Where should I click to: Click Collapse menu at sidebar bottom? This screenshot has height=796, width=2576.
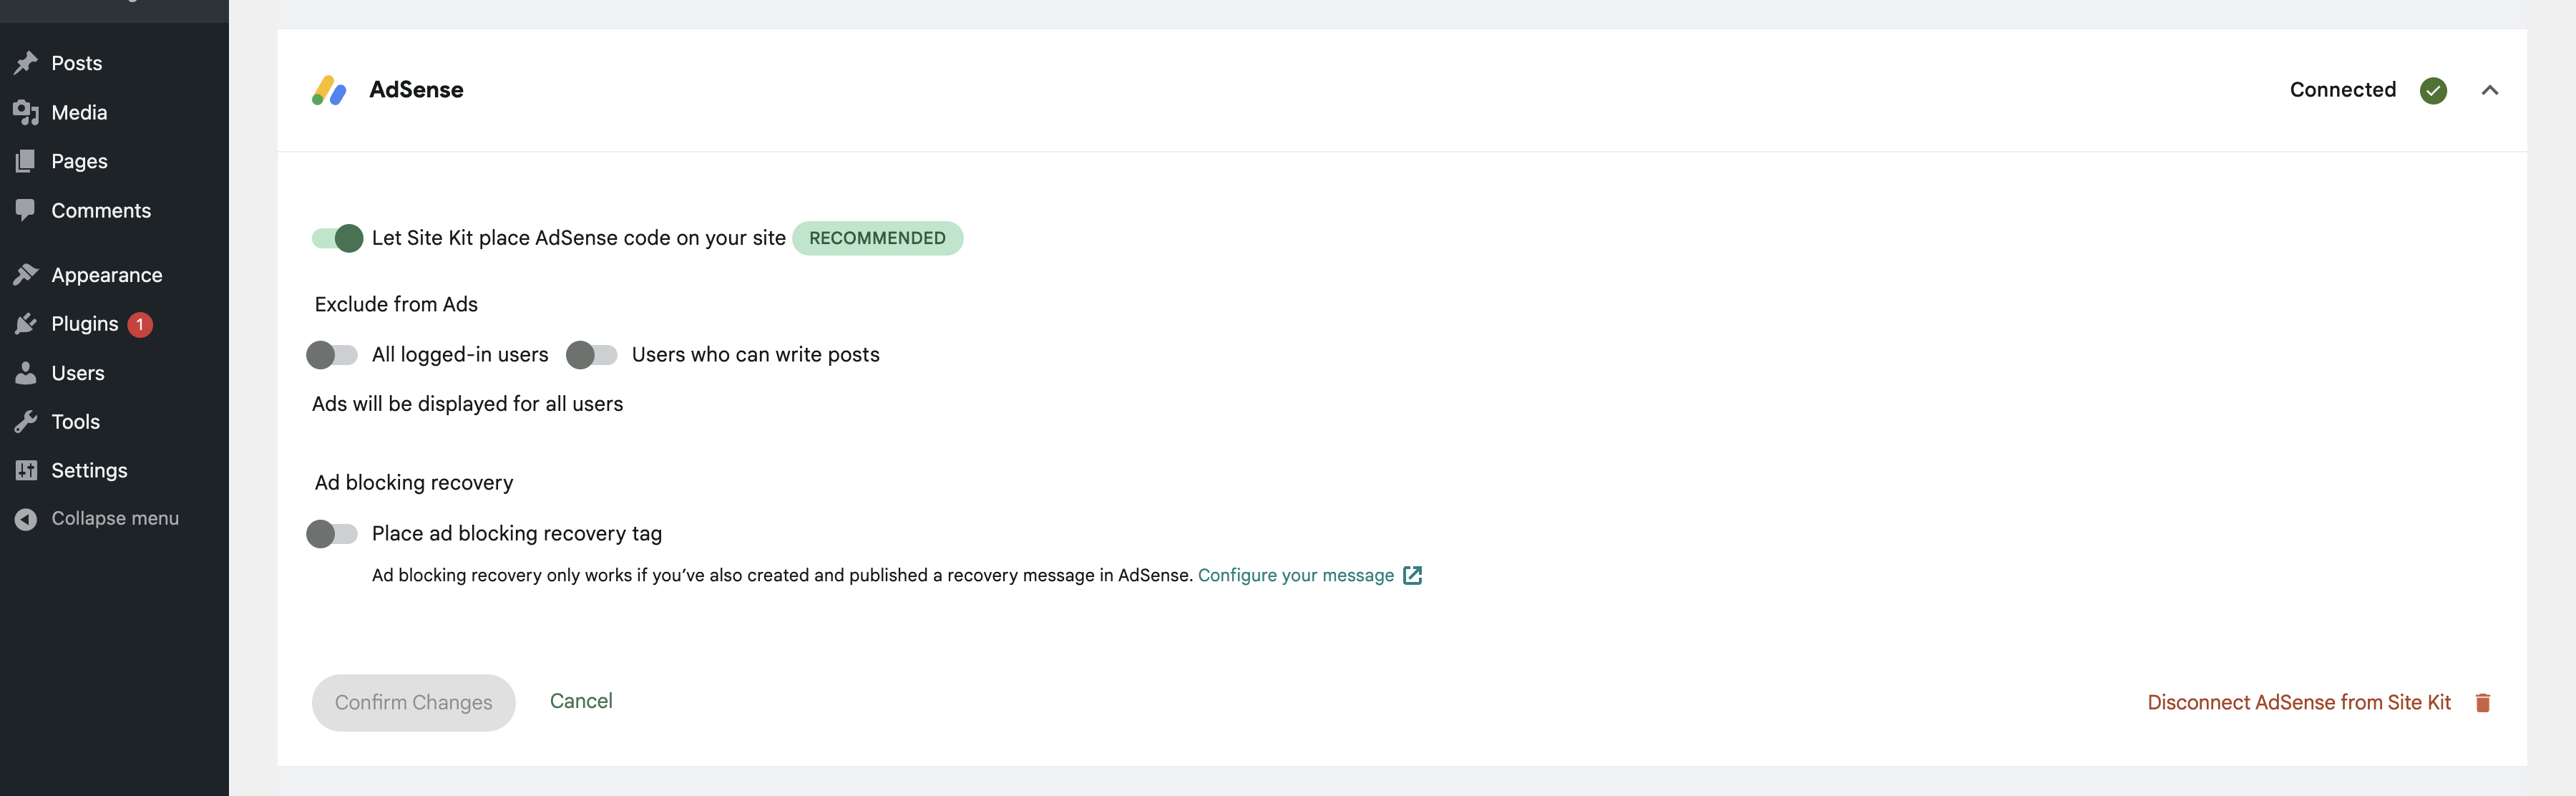[x=114, y=518]
